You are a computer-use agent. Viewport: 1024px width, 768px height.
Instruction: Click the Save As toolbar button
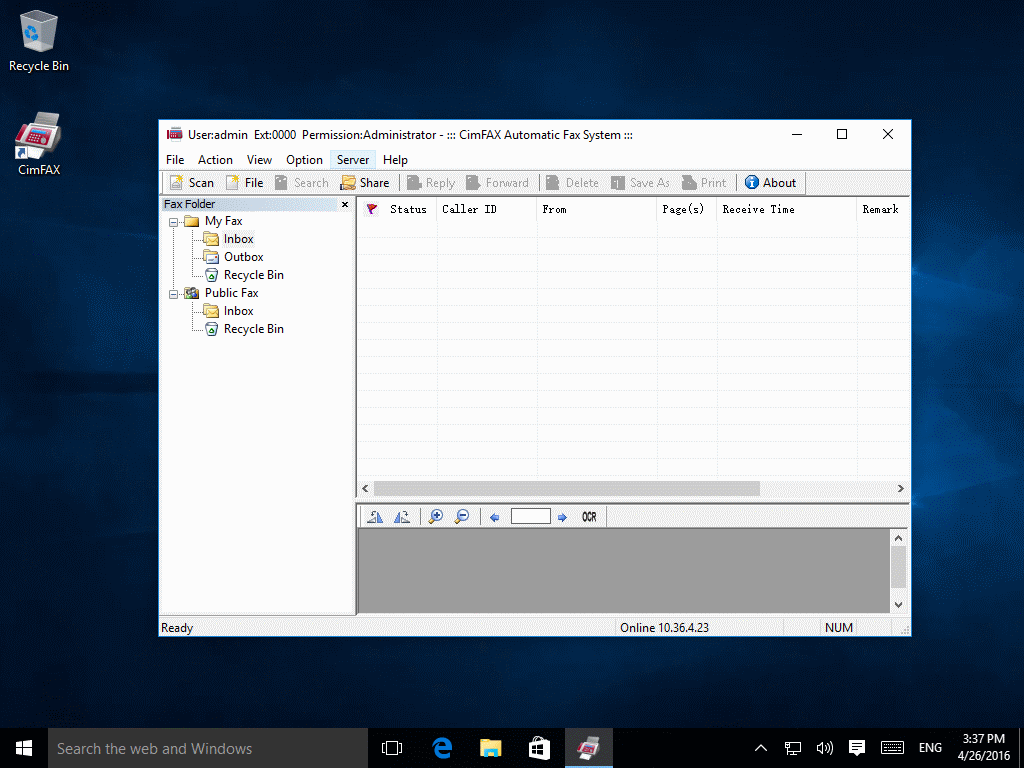coord(640,183)
